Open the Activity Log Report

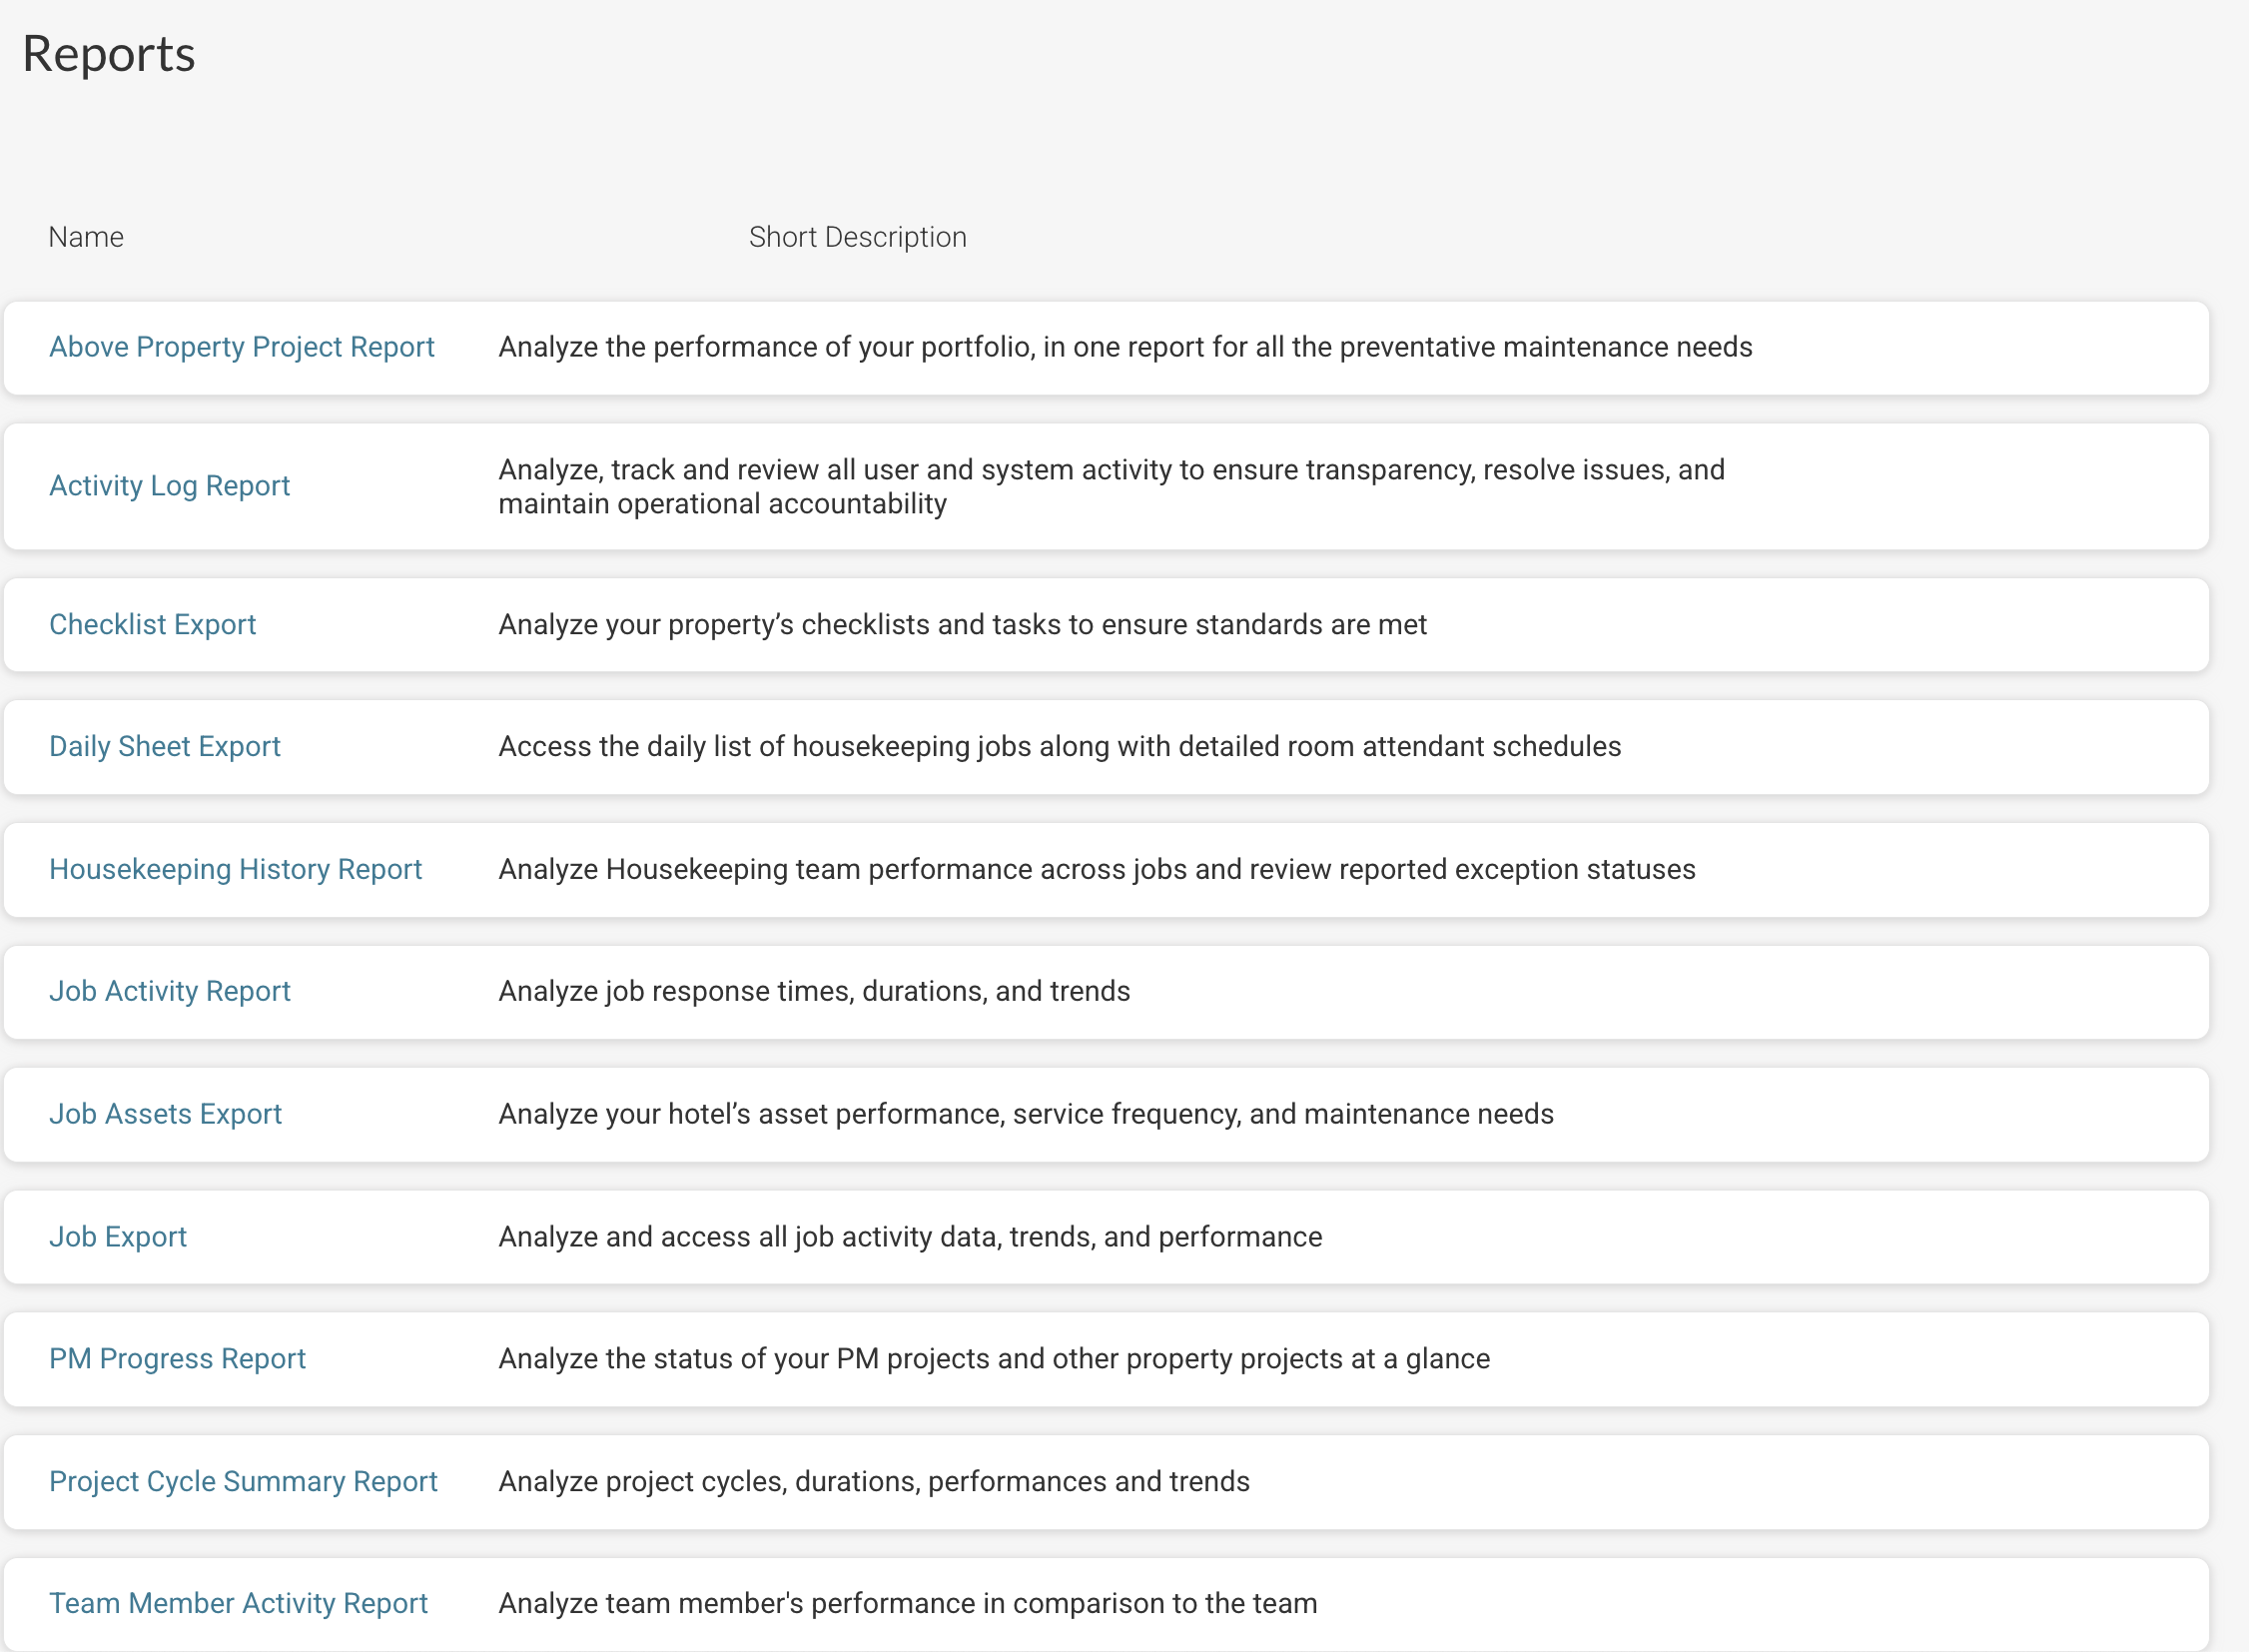(x=169, y=486)
